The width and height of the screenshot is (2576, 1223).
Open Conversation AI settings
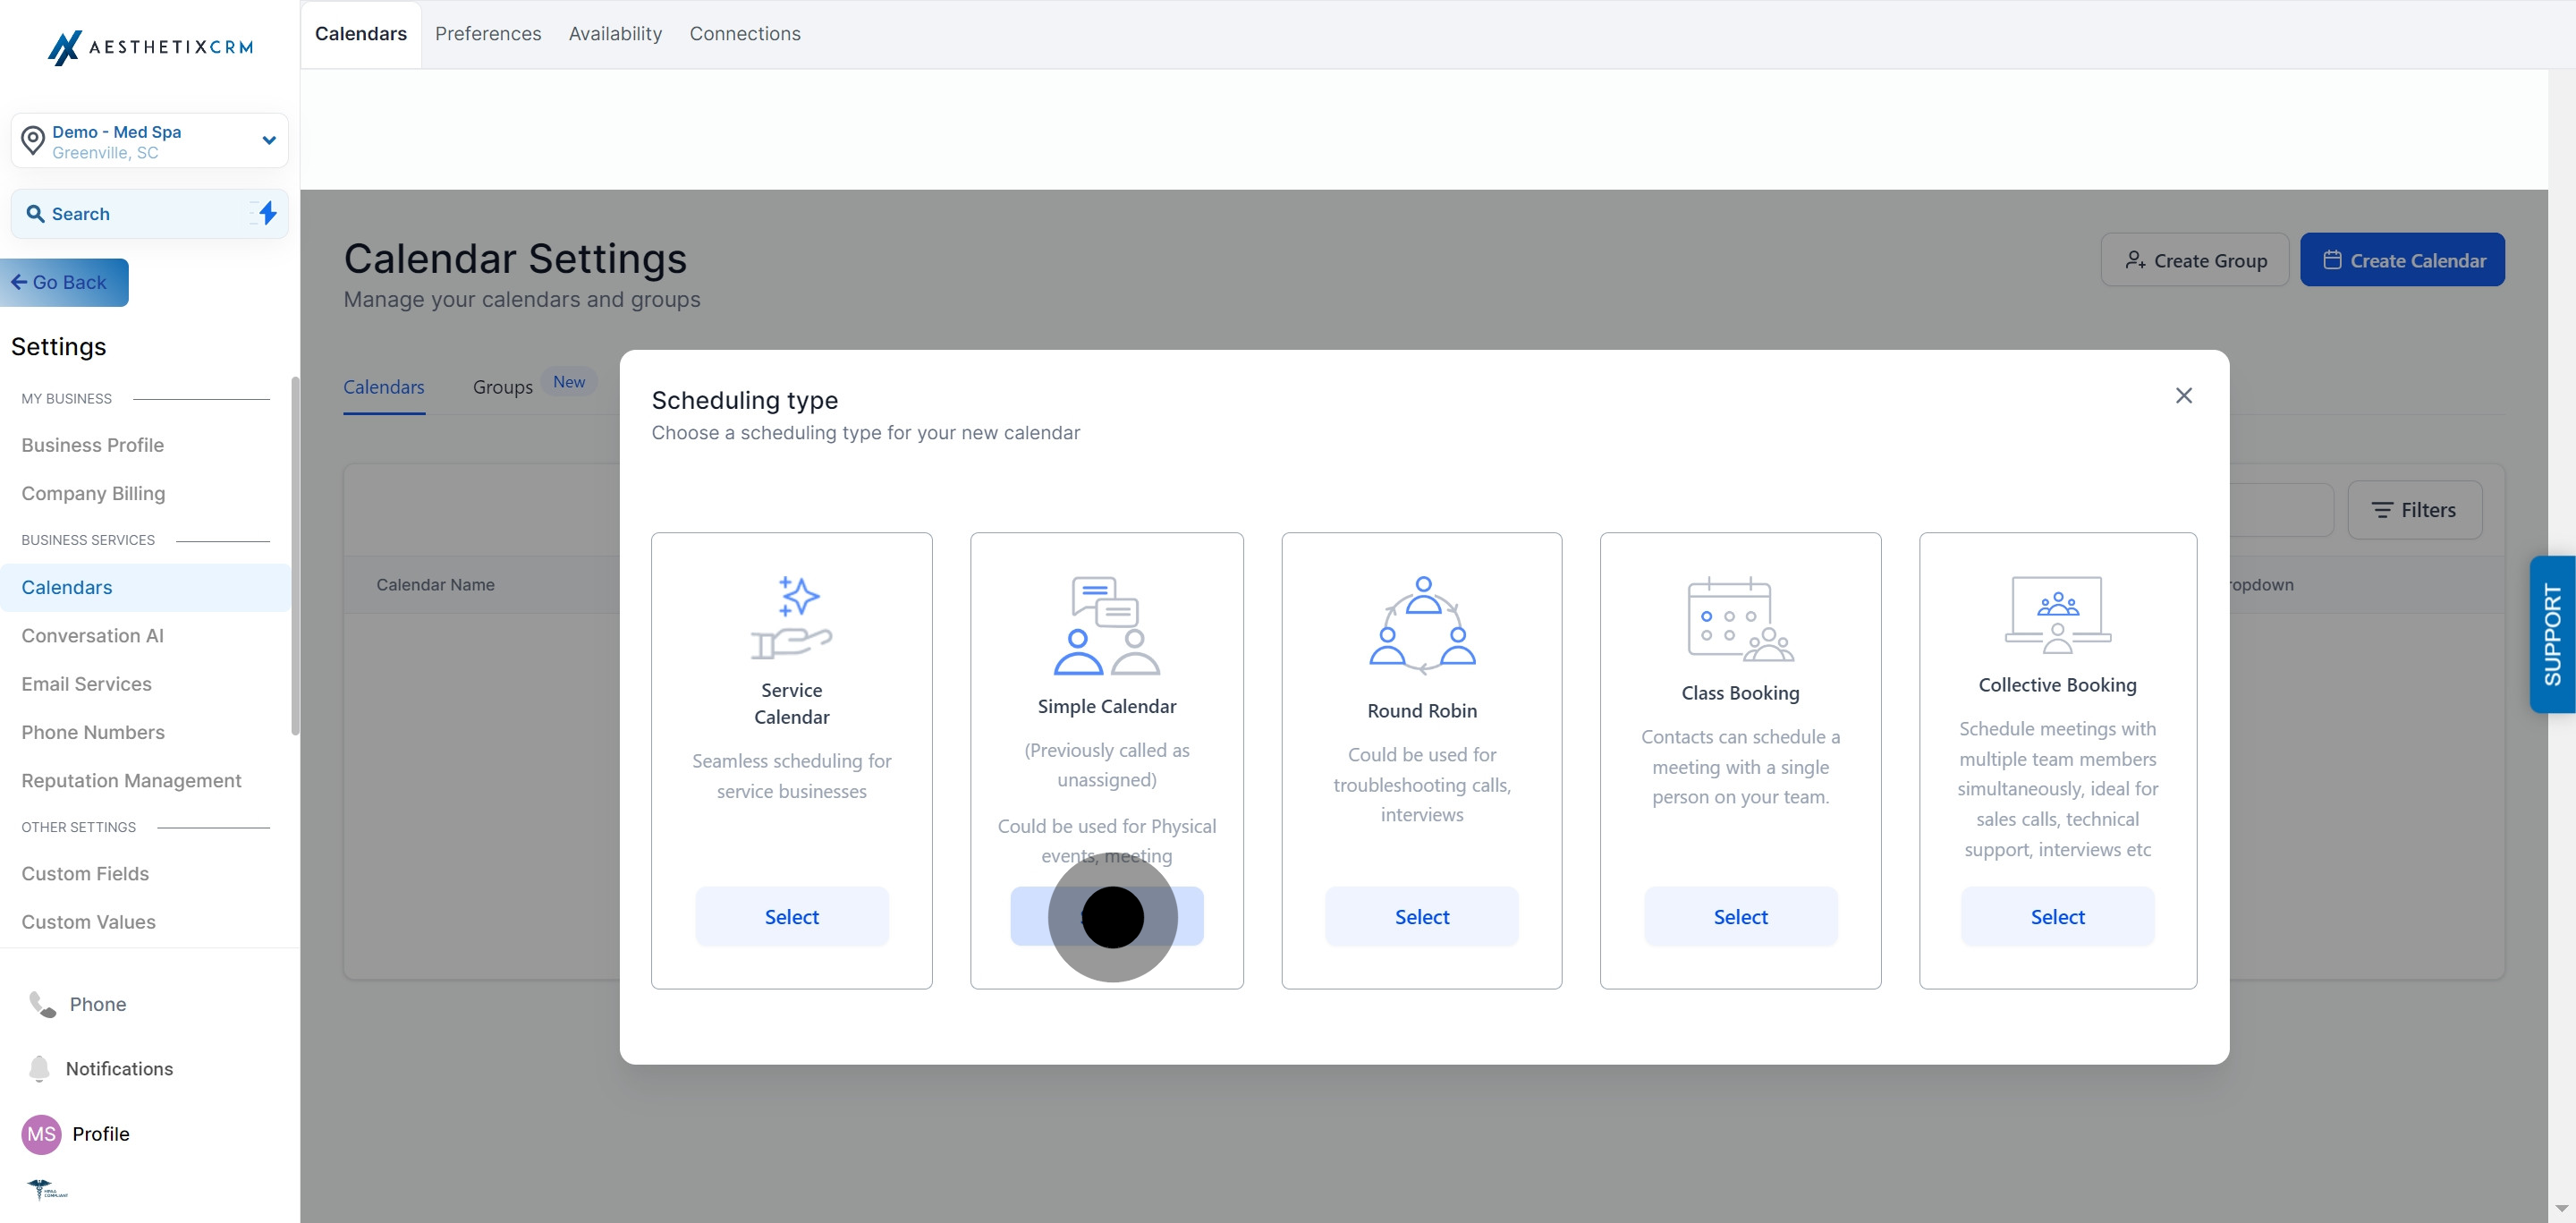(x=92, y=635)
